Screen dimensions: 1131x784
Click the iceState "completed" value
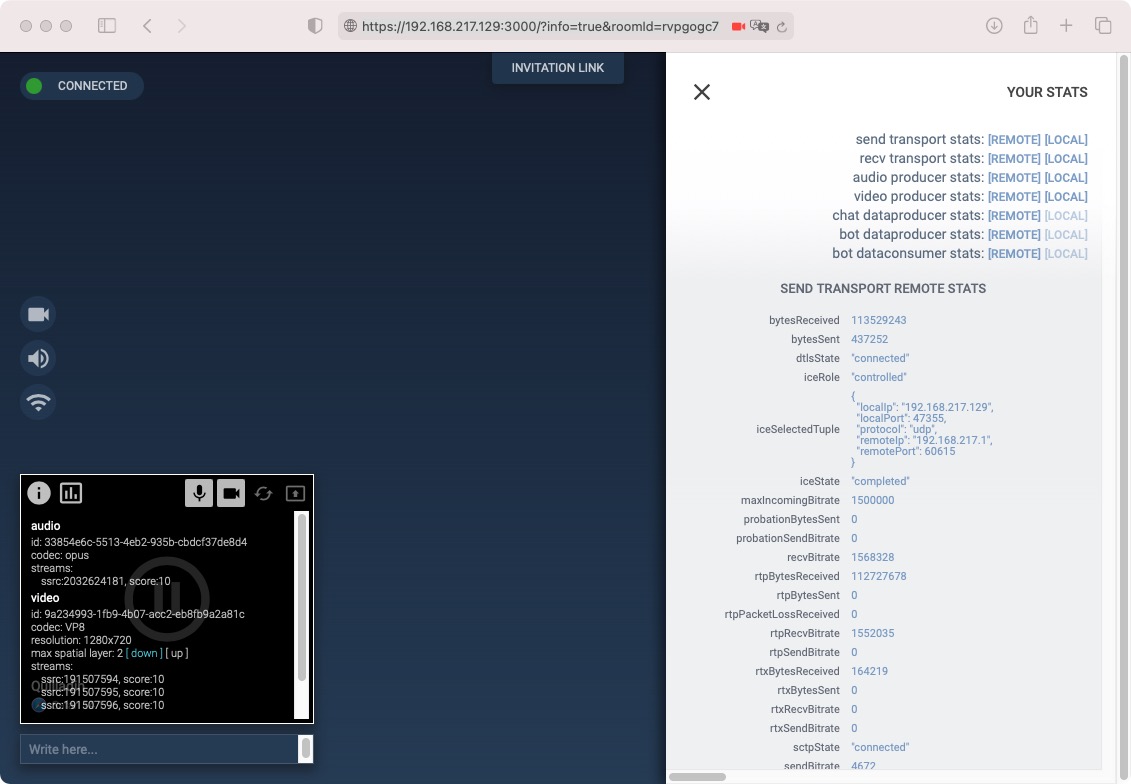(x=880, y=481)
